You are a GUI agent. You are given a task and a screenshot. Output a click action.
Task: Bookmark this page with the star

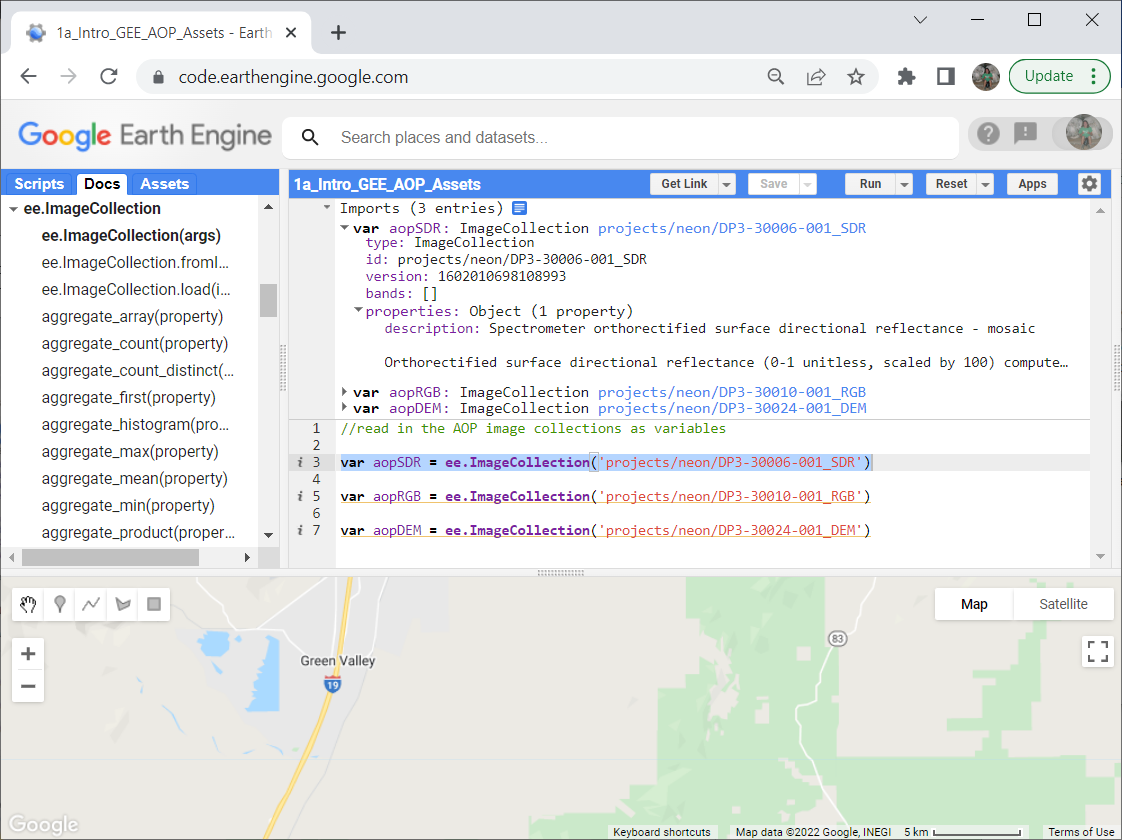pos(856,77)
